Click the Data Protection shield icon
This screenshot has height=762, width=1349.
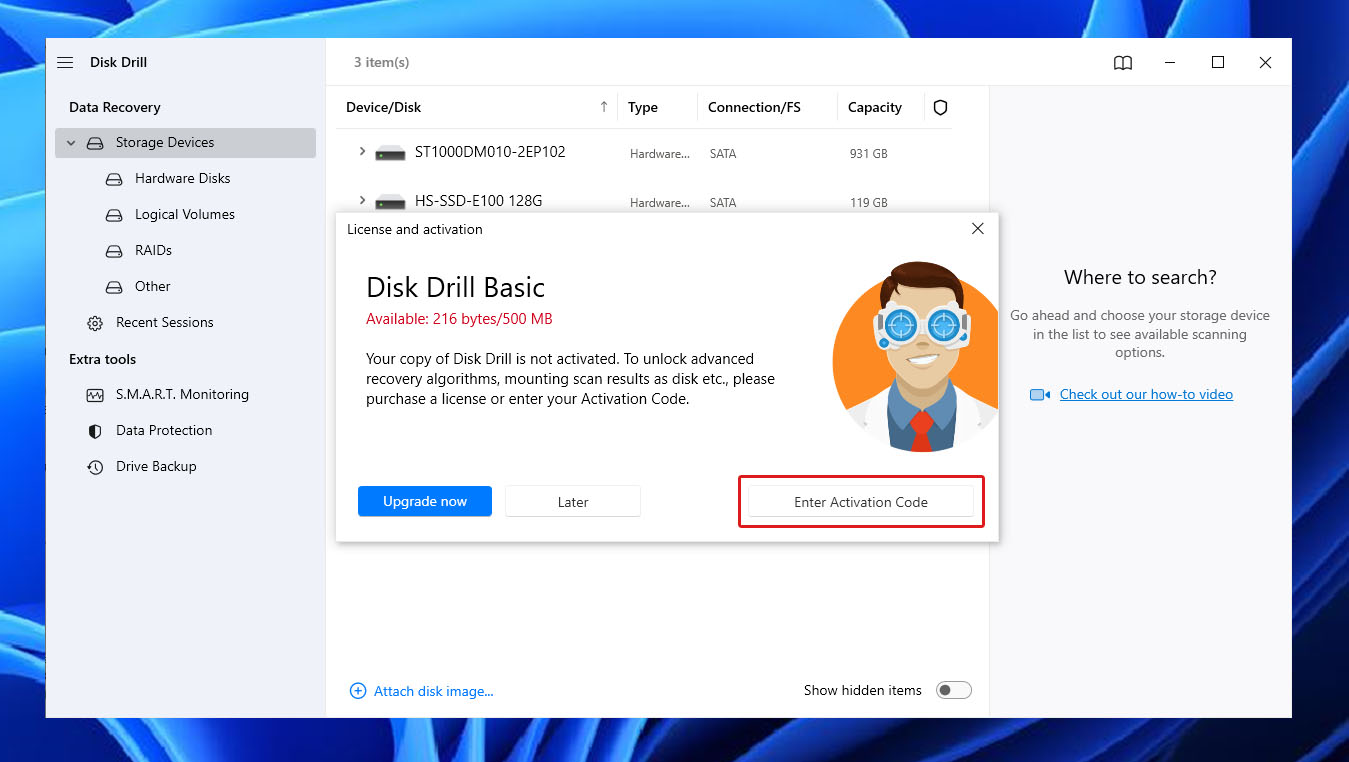pyautogui.click(x=95, y=431)
